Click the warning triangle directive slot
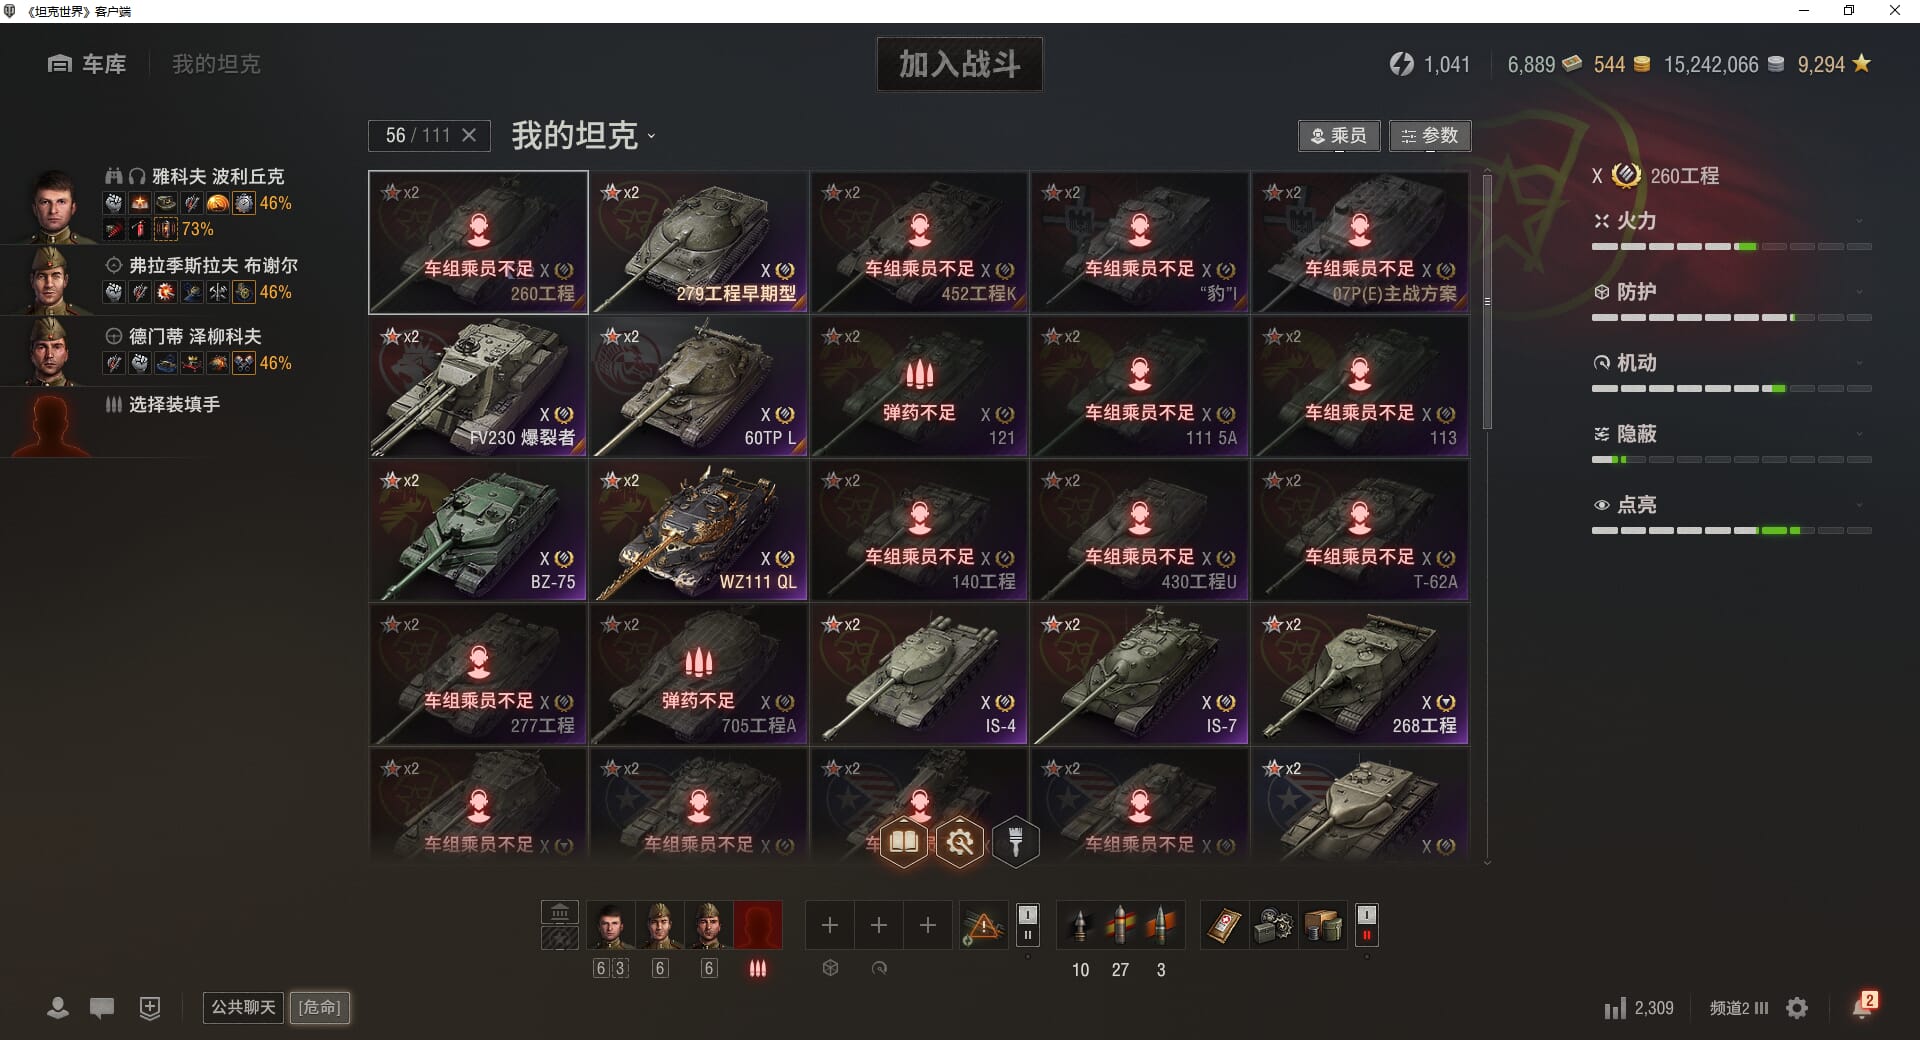Screen dimensions: 1920x1040 click(983, 925)
